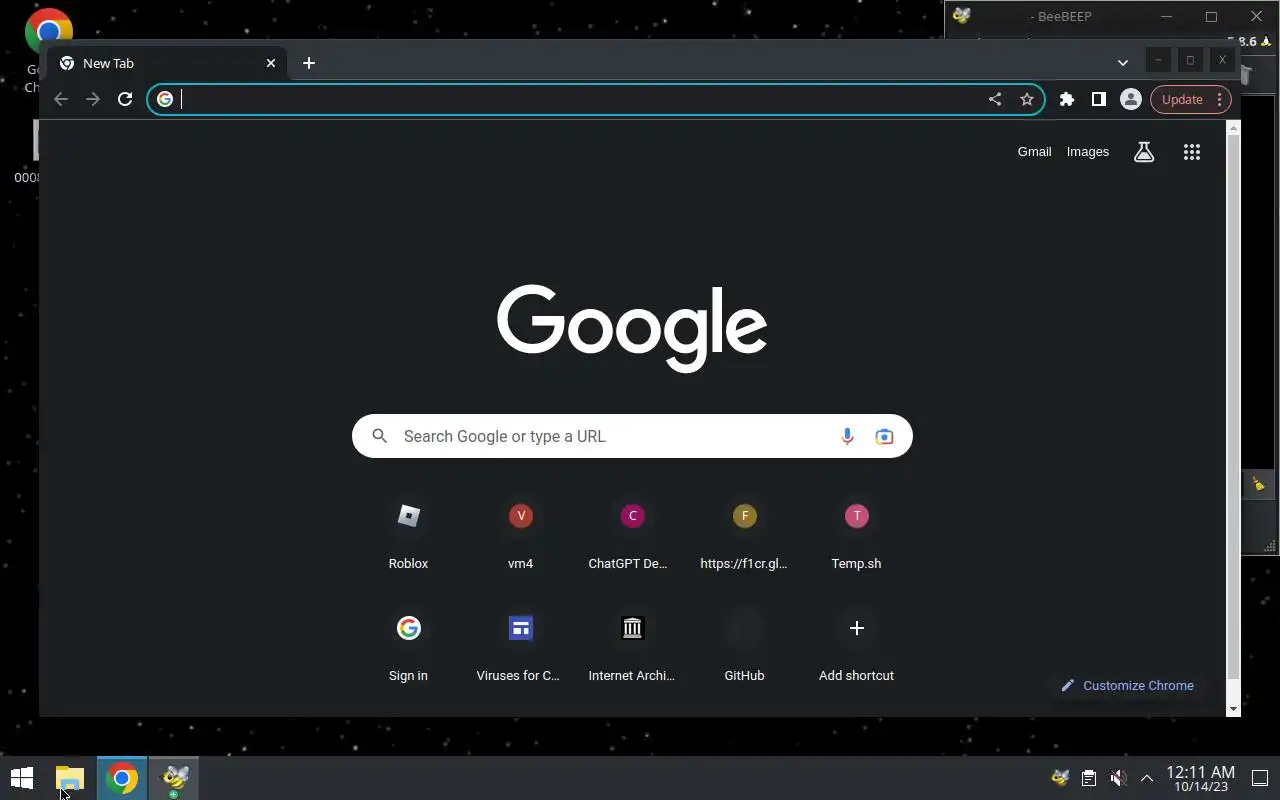
Task: Open the Temp.sh shortcut
Action: pos(856,536)
